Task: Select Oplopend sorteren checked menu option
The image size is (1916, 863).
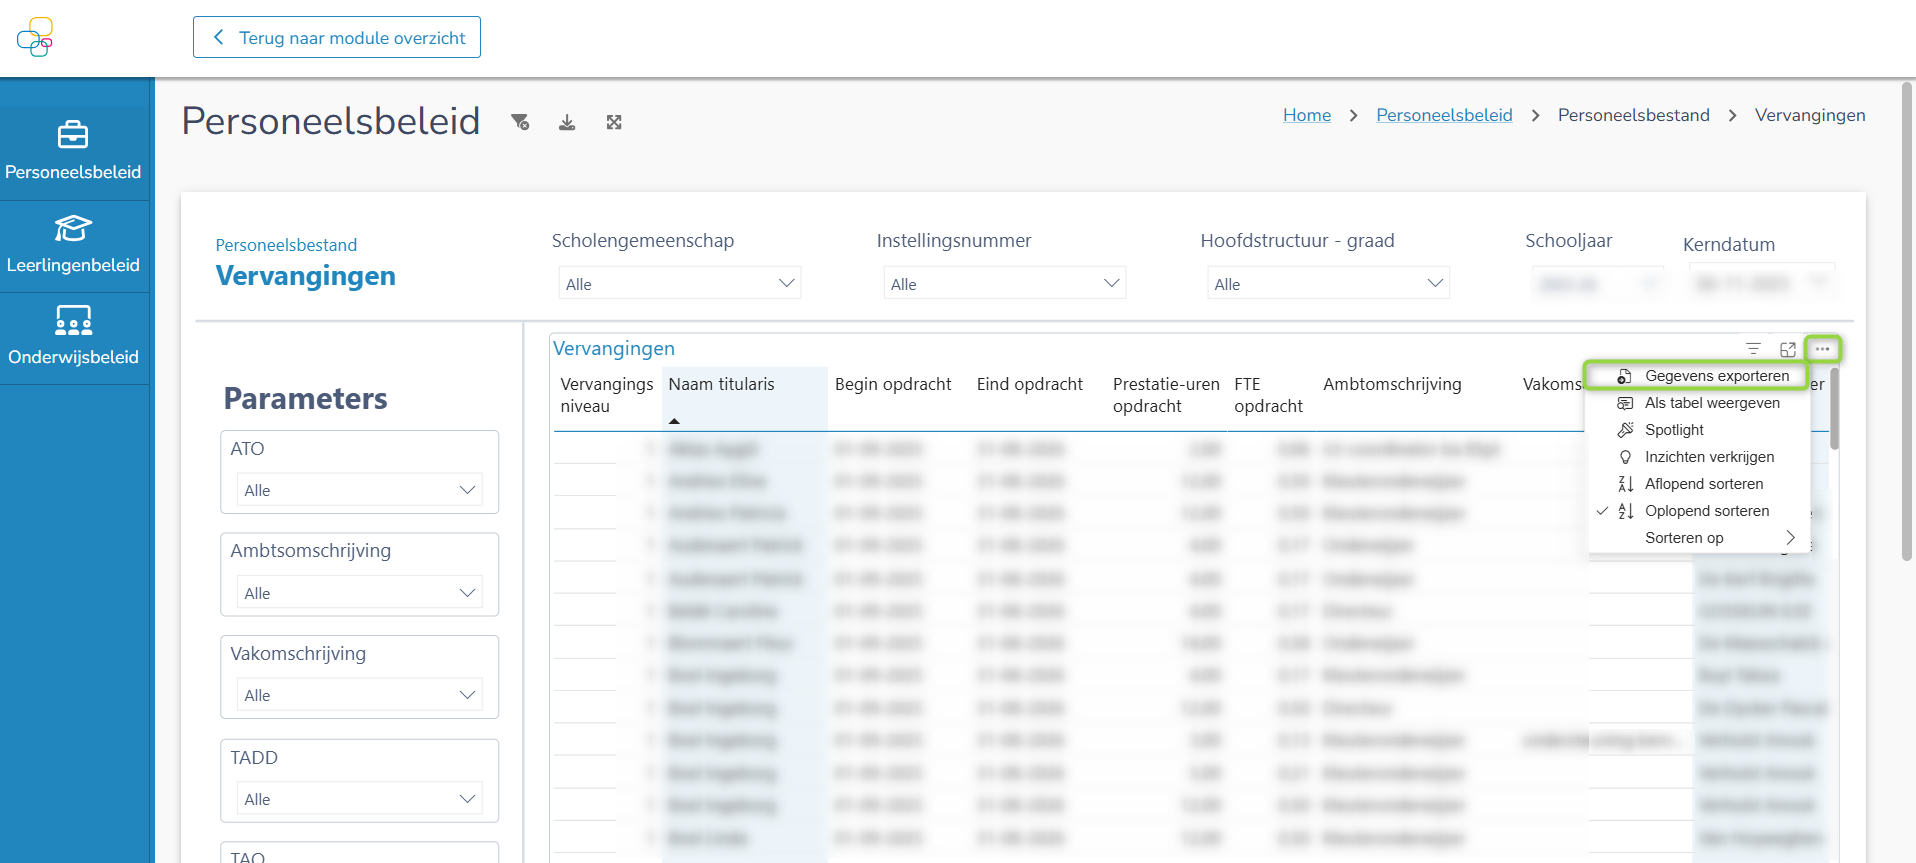Action: (x=1706, y=511)
